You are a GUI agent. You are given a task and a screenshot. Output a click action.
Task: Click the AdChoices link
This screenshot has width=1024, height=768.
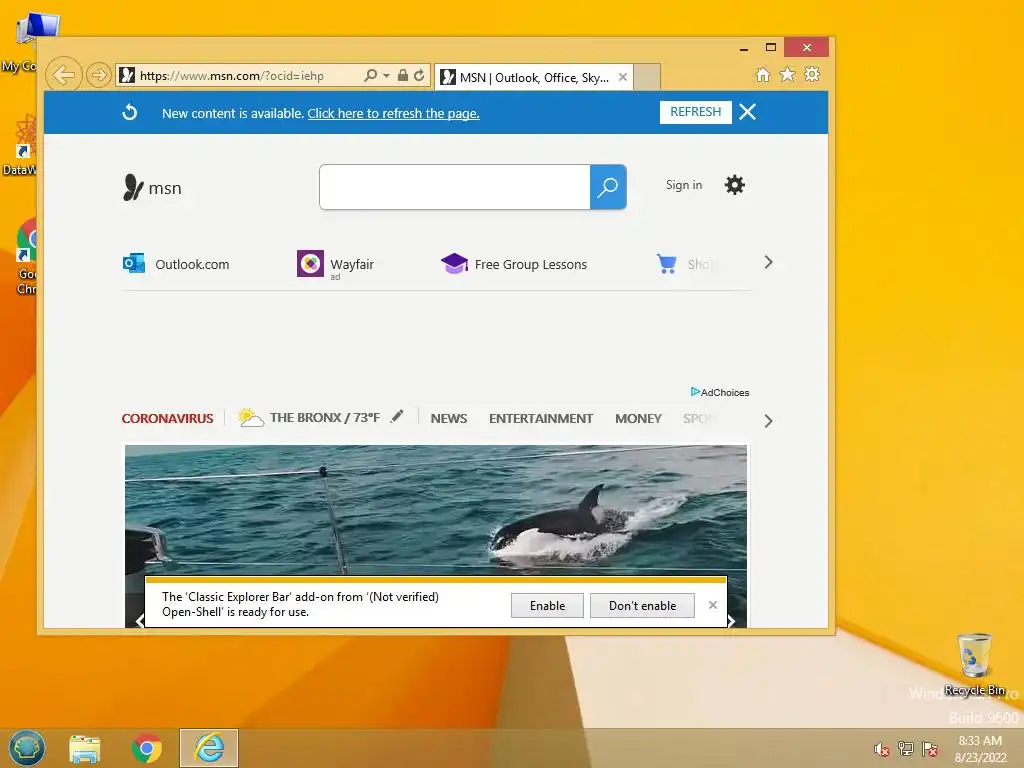tap(720, 392)
